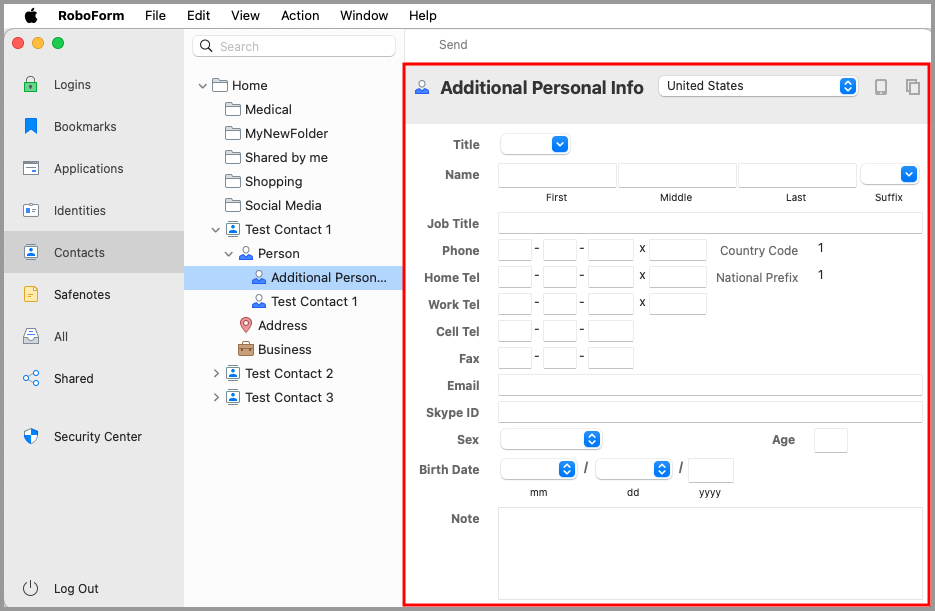Open the Sex dropdown
Viewport: 935px width, 611px height.
click(551, 439)
